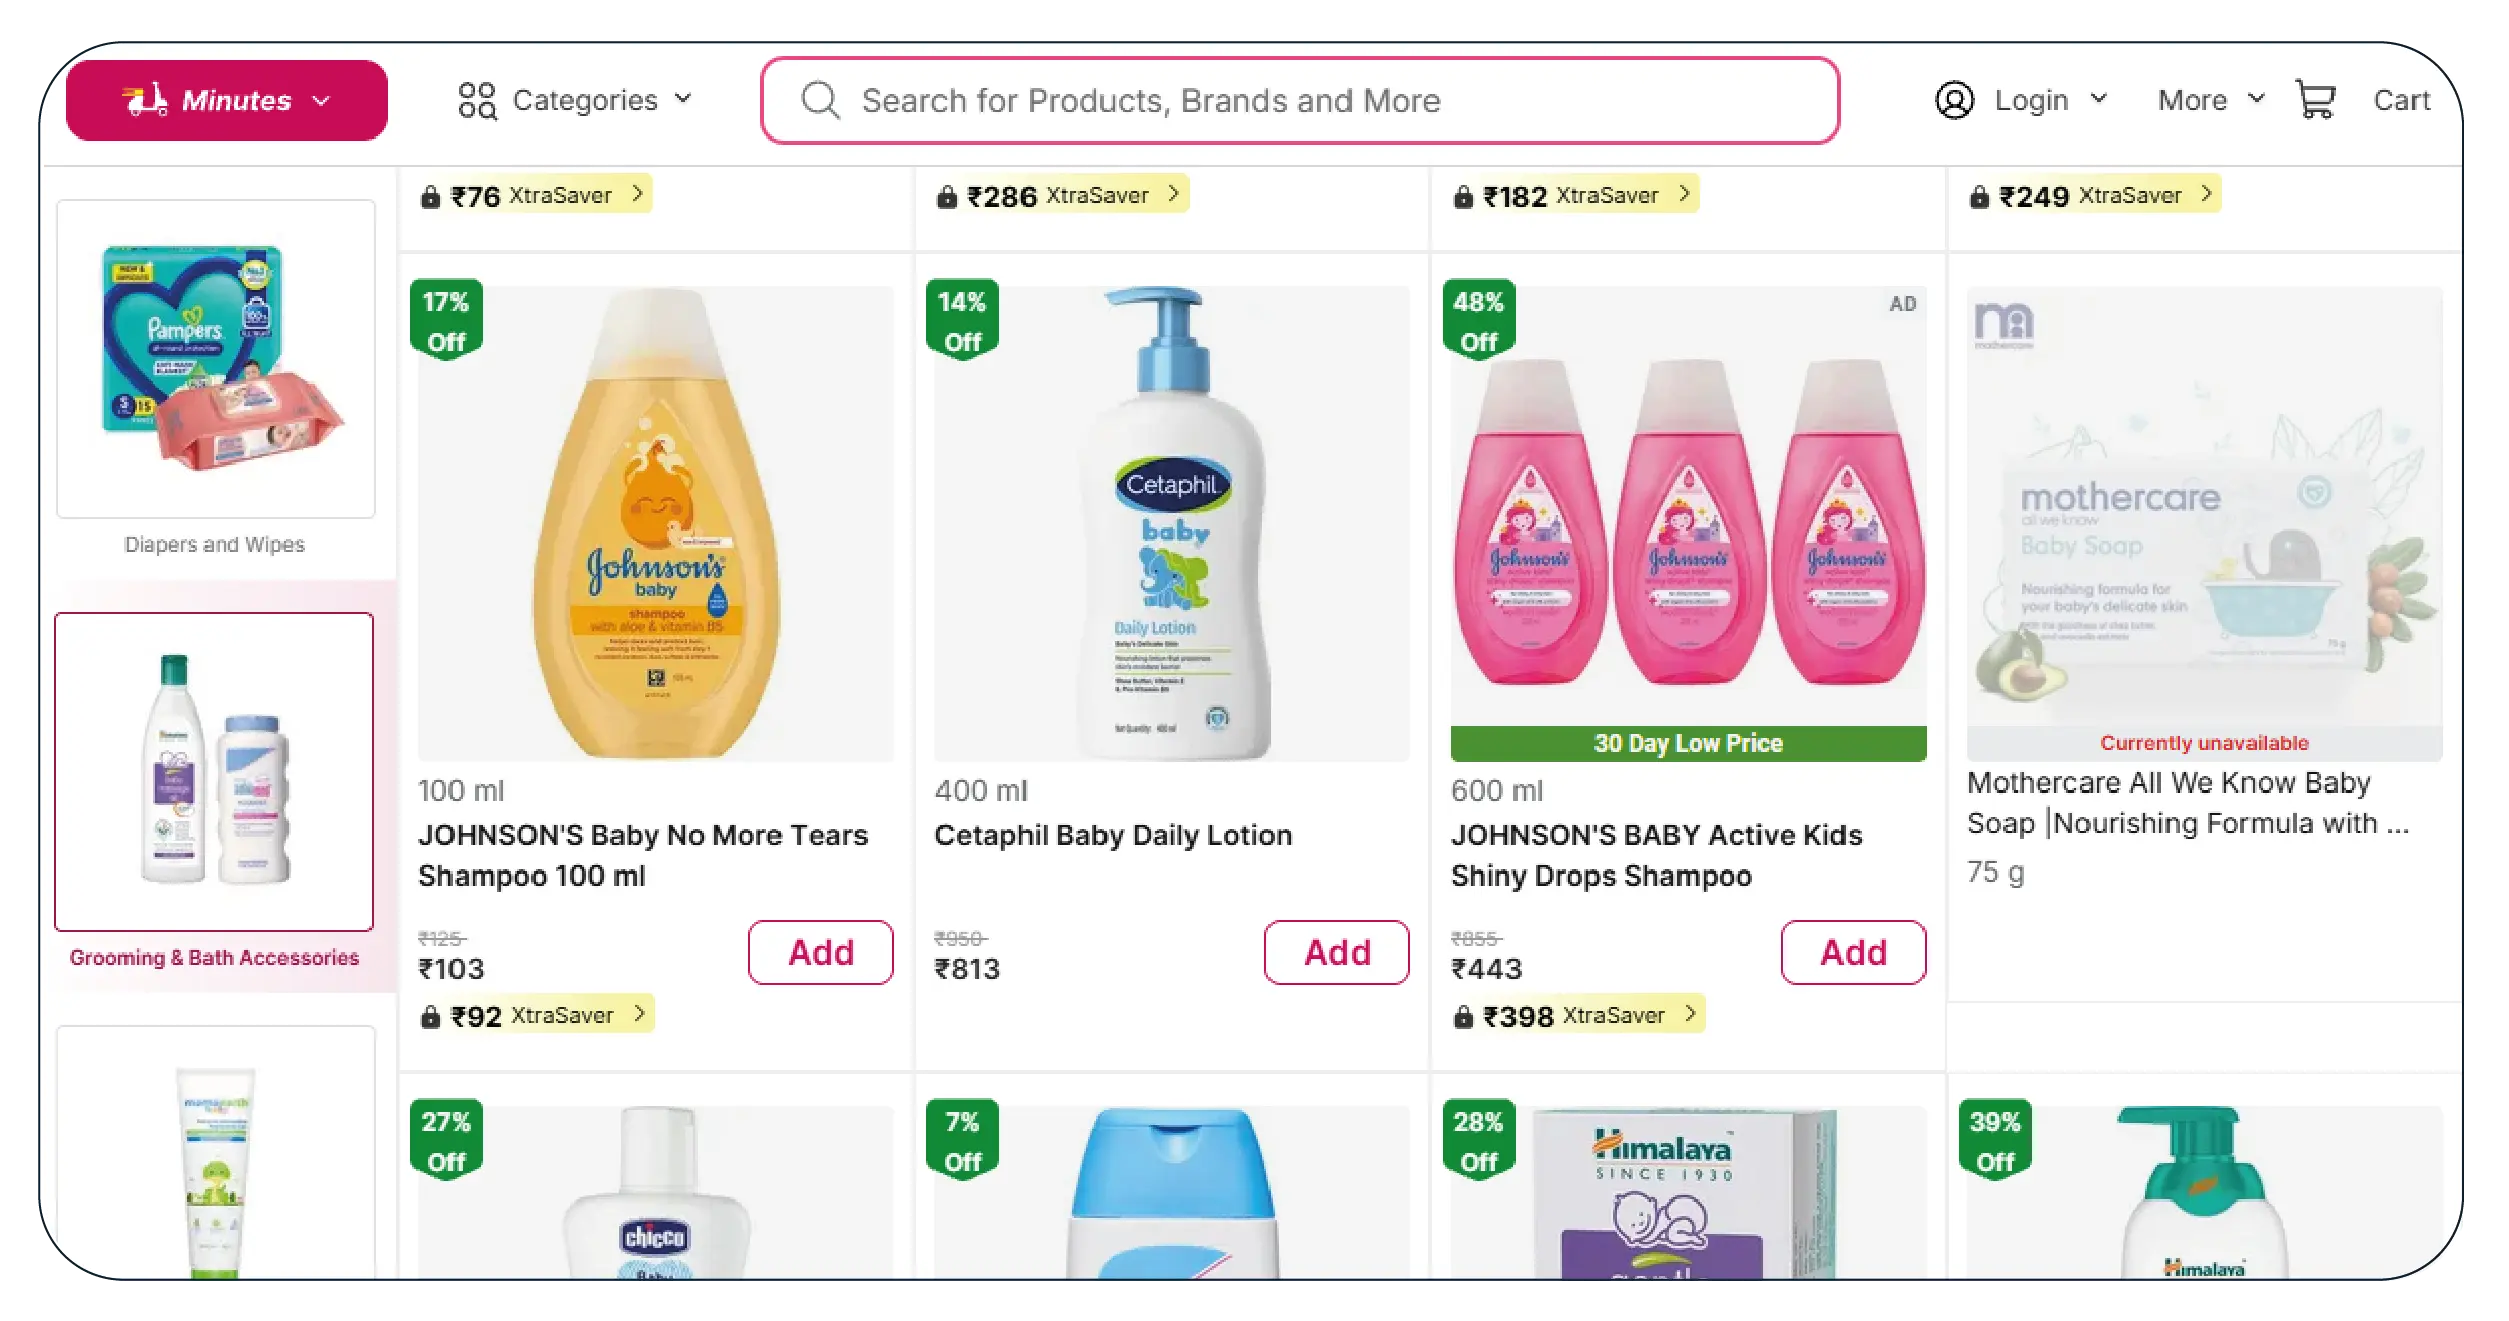Open the Categories dropdown chevron
Image resolution: width=2509 pixels, height=1321 pixels.
click(683, 99)
